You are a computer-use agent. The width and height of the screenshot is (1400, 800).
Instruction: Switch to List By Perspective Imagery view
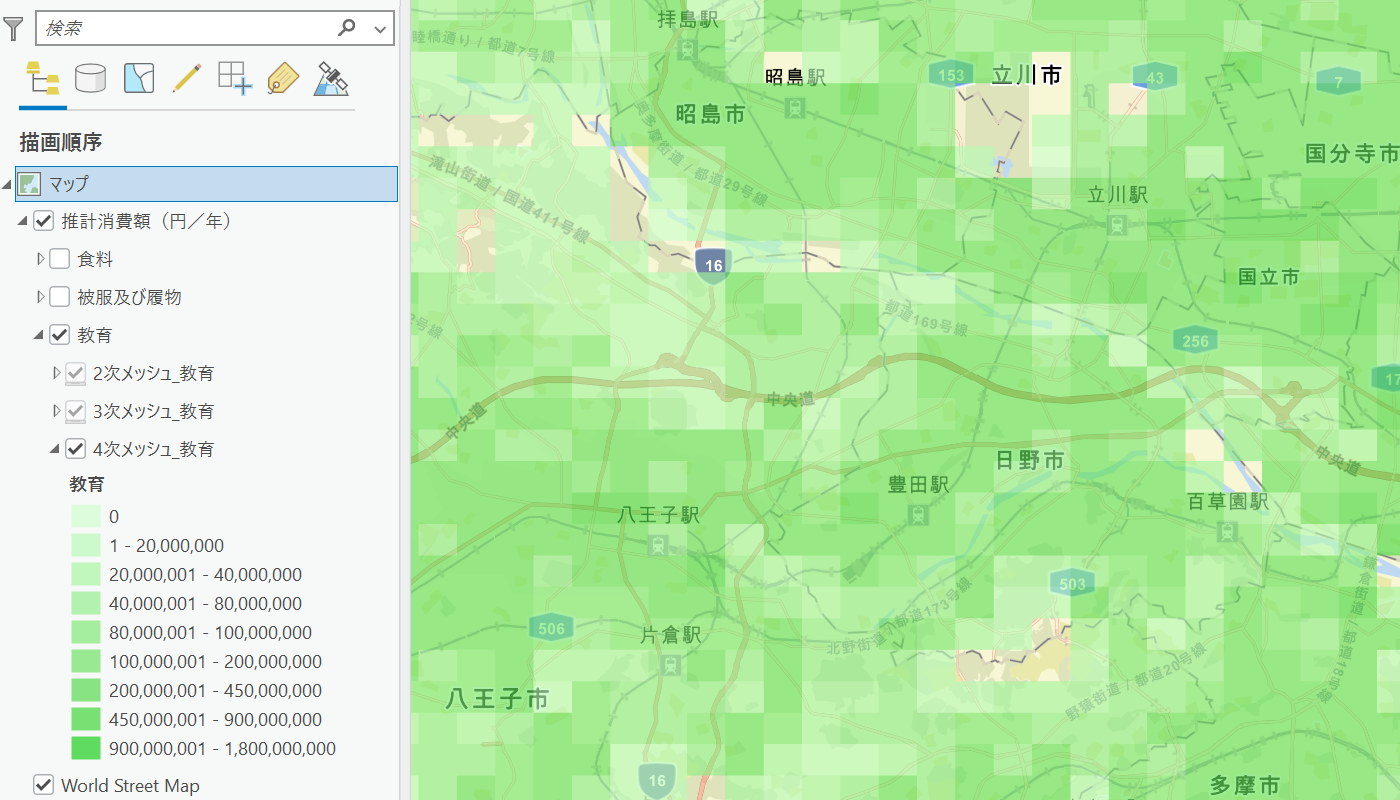click(331, 78)
